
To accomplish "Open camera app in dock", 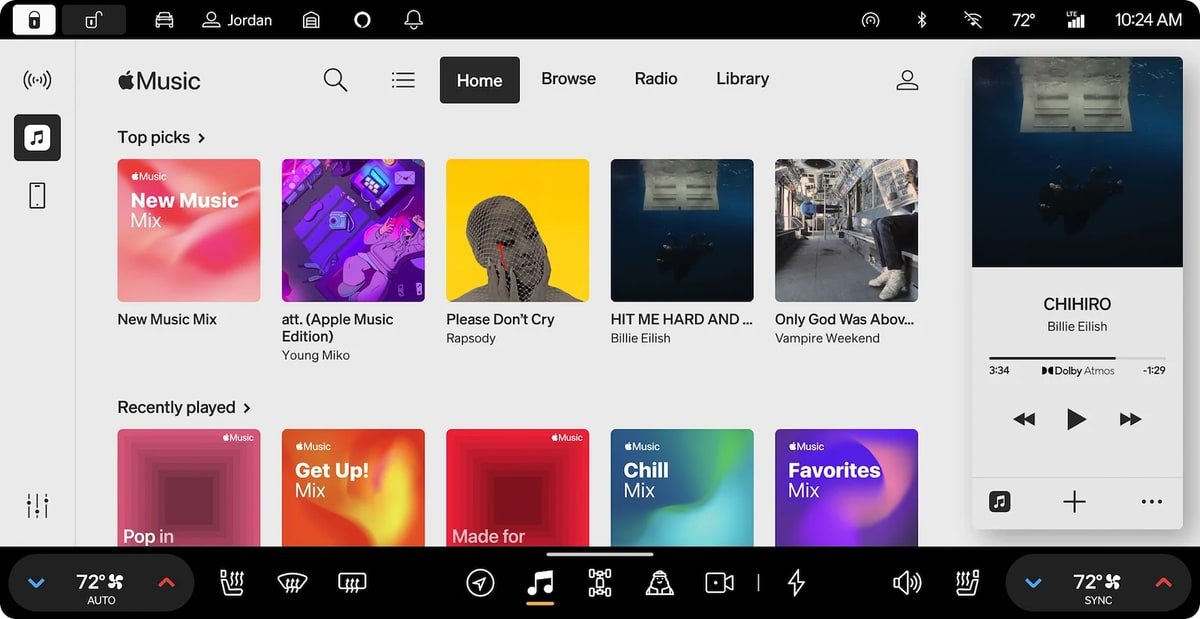I will pos(719,582).
